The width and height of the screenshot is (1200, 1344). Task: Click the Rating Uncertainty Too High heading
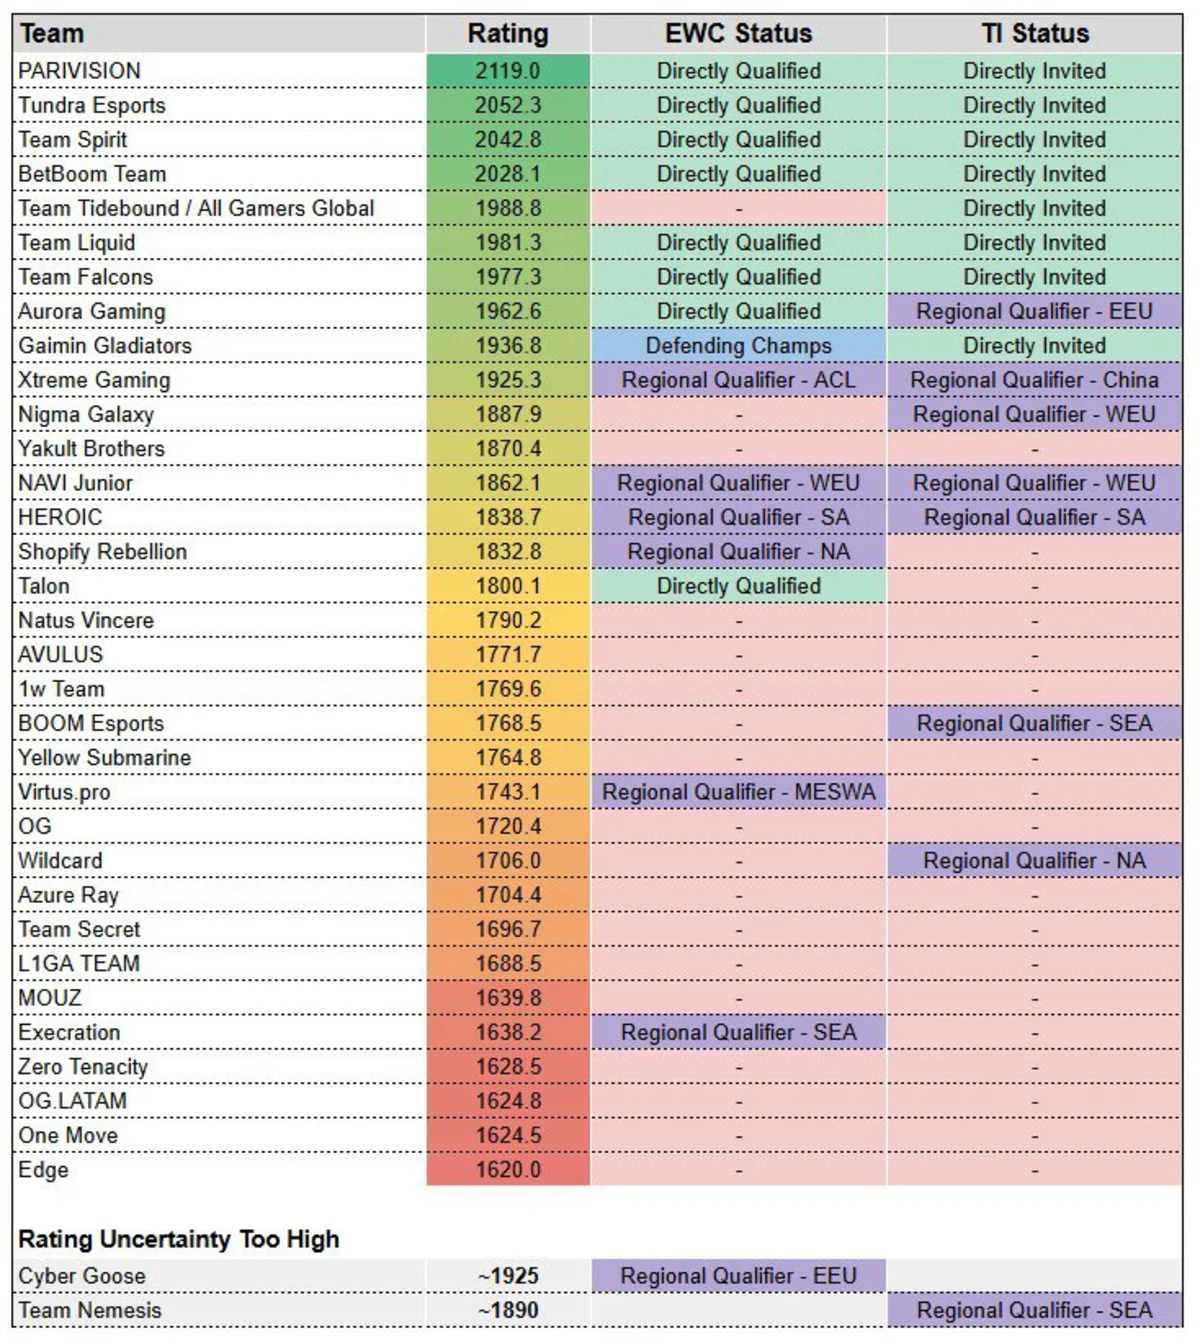click(x=179, y=1239)
